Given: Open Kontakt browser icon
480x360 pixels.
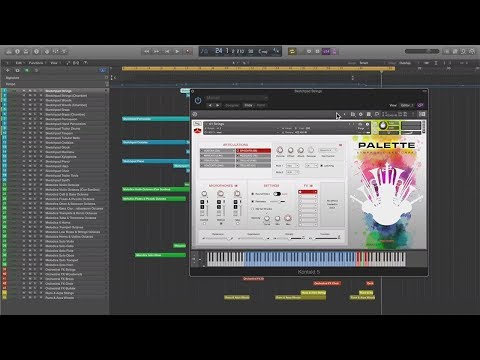Looking at the screenshot, I should tap(353, 114).
